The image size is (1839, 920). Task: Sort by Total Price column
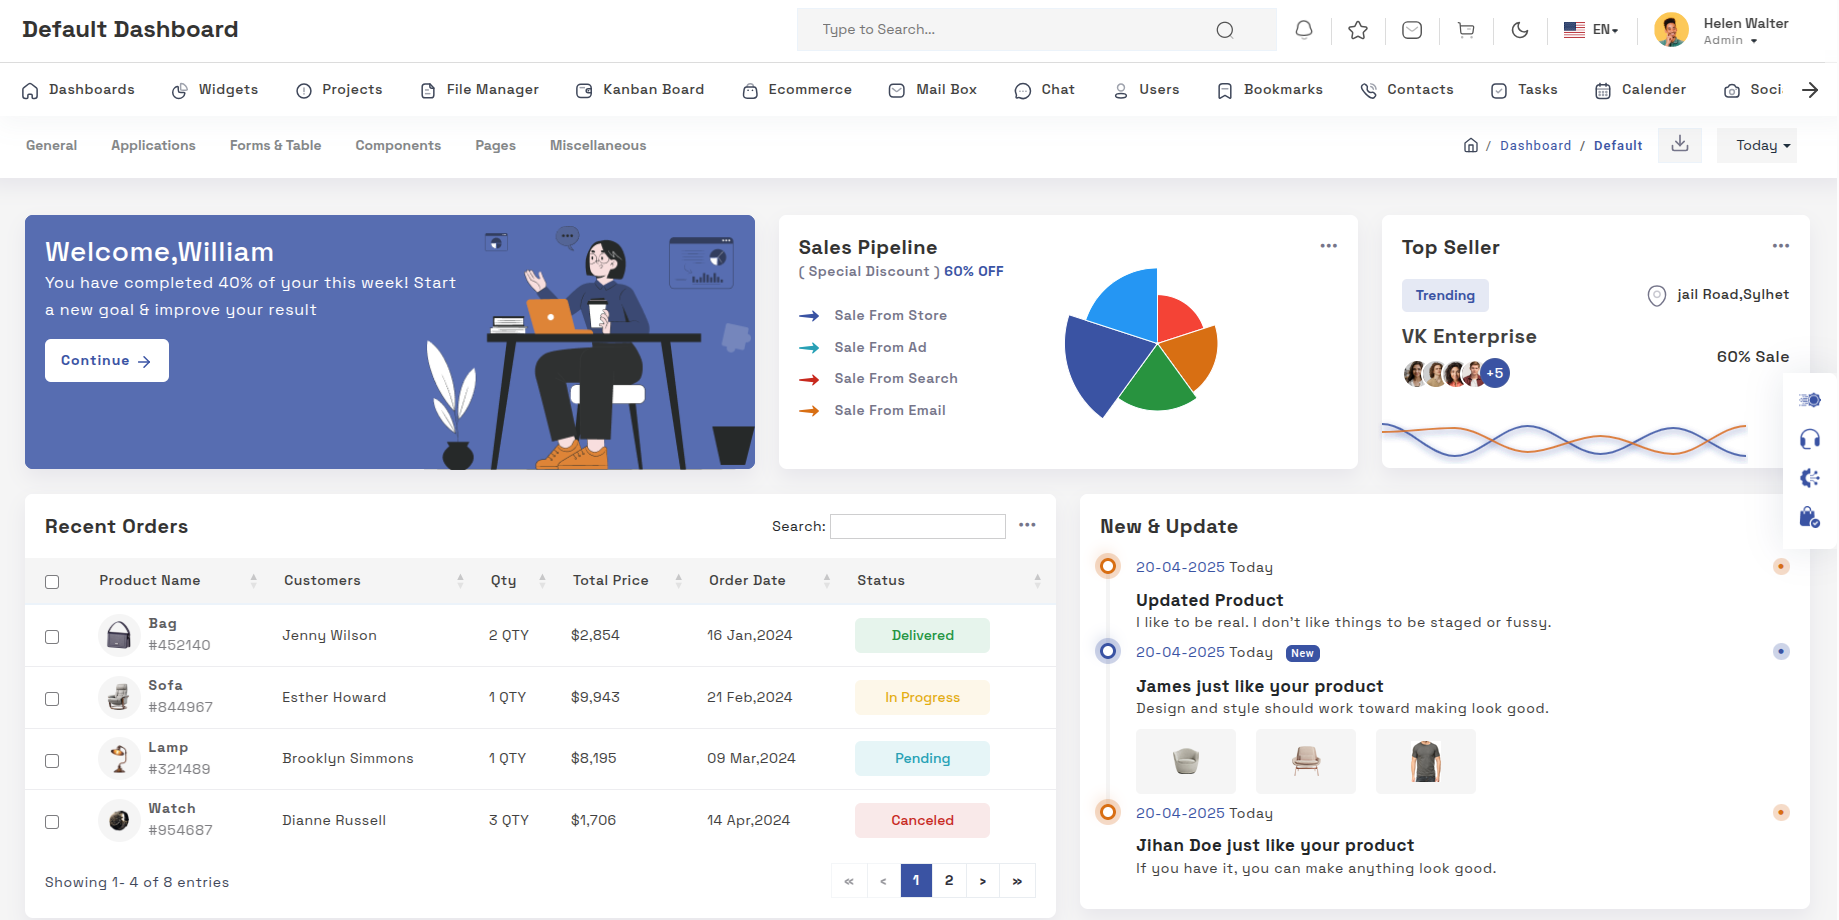(627, 581)
